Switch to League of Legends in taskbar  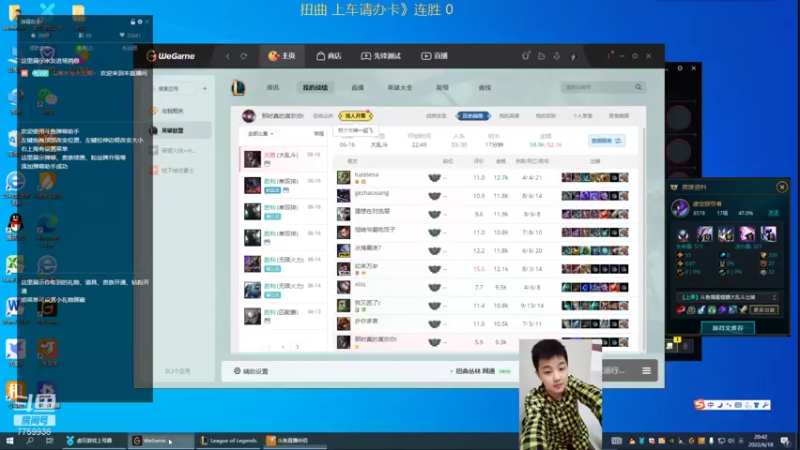tap(228, 440)
